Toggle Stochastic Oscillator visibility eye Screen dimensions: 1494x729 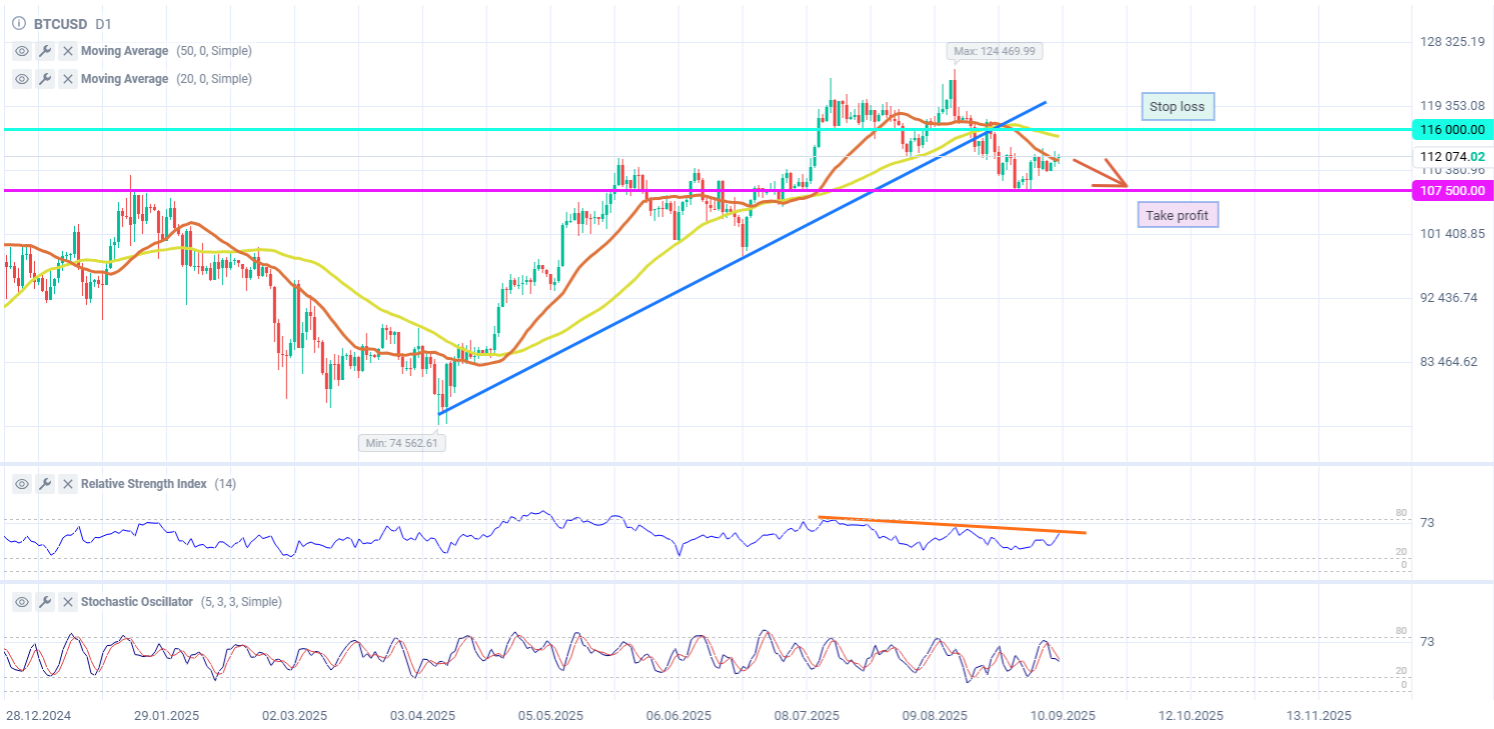click(x=22, y=602)
